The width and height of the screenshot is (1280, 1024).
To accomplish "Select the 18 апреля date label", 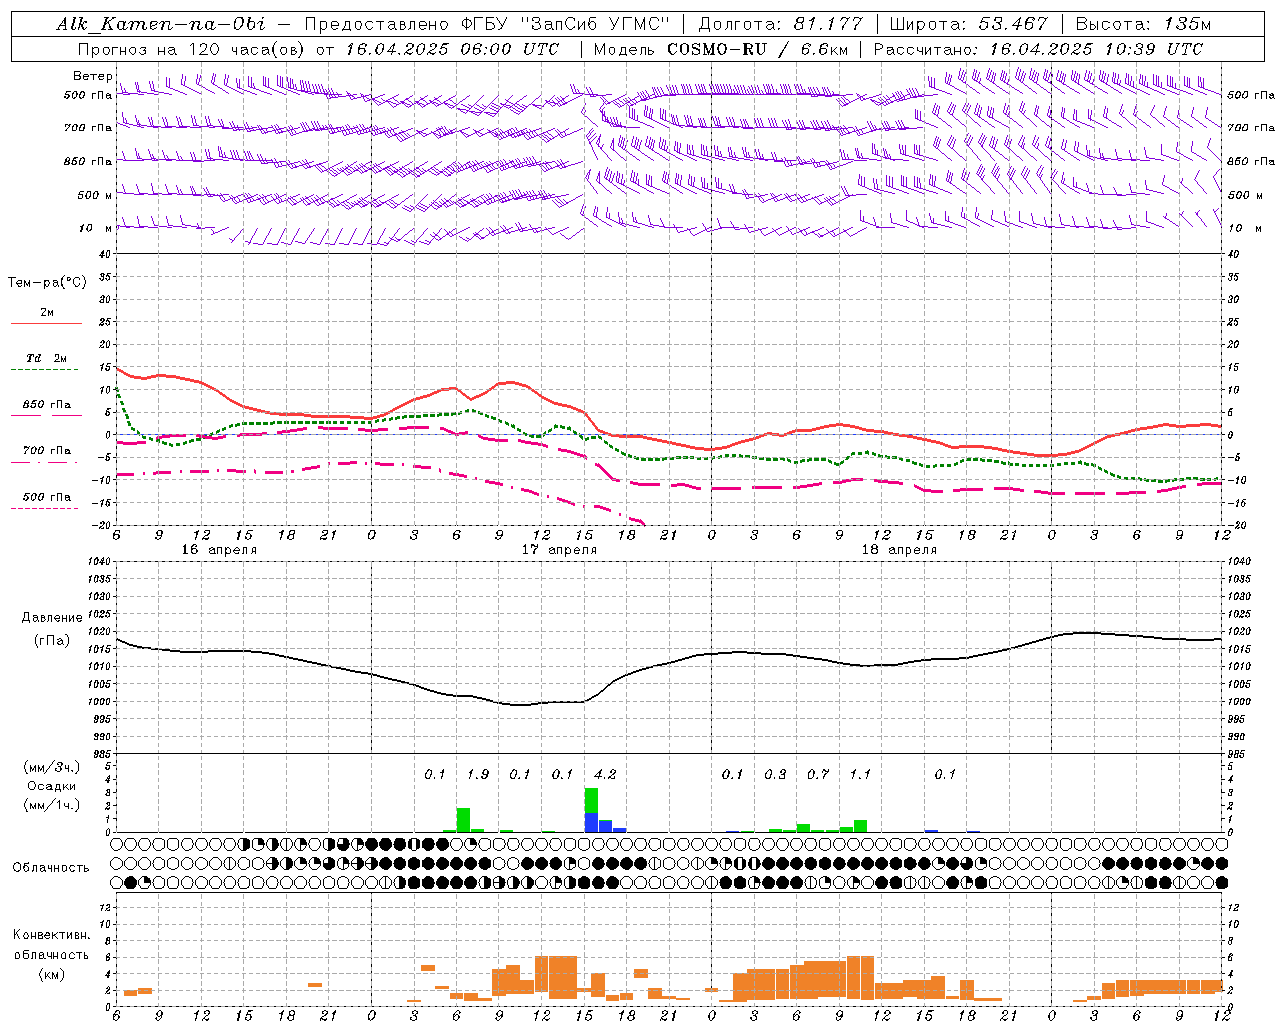I will tap(899, 549).
